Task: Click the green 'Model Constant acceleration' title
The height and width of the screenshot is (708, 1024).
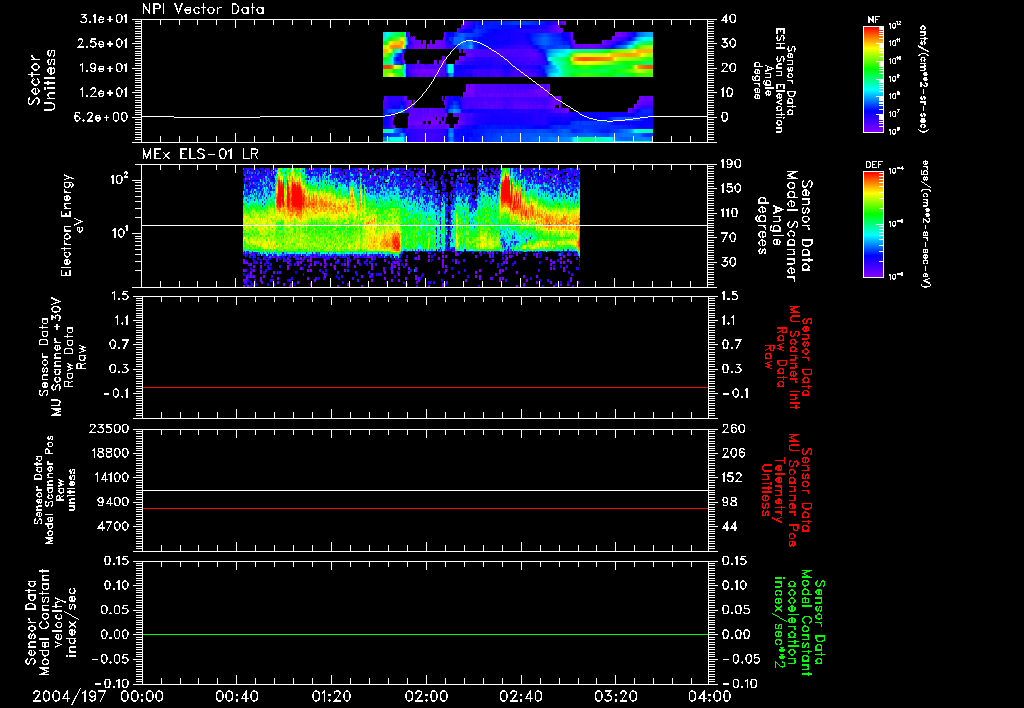Action: point(799,624)
